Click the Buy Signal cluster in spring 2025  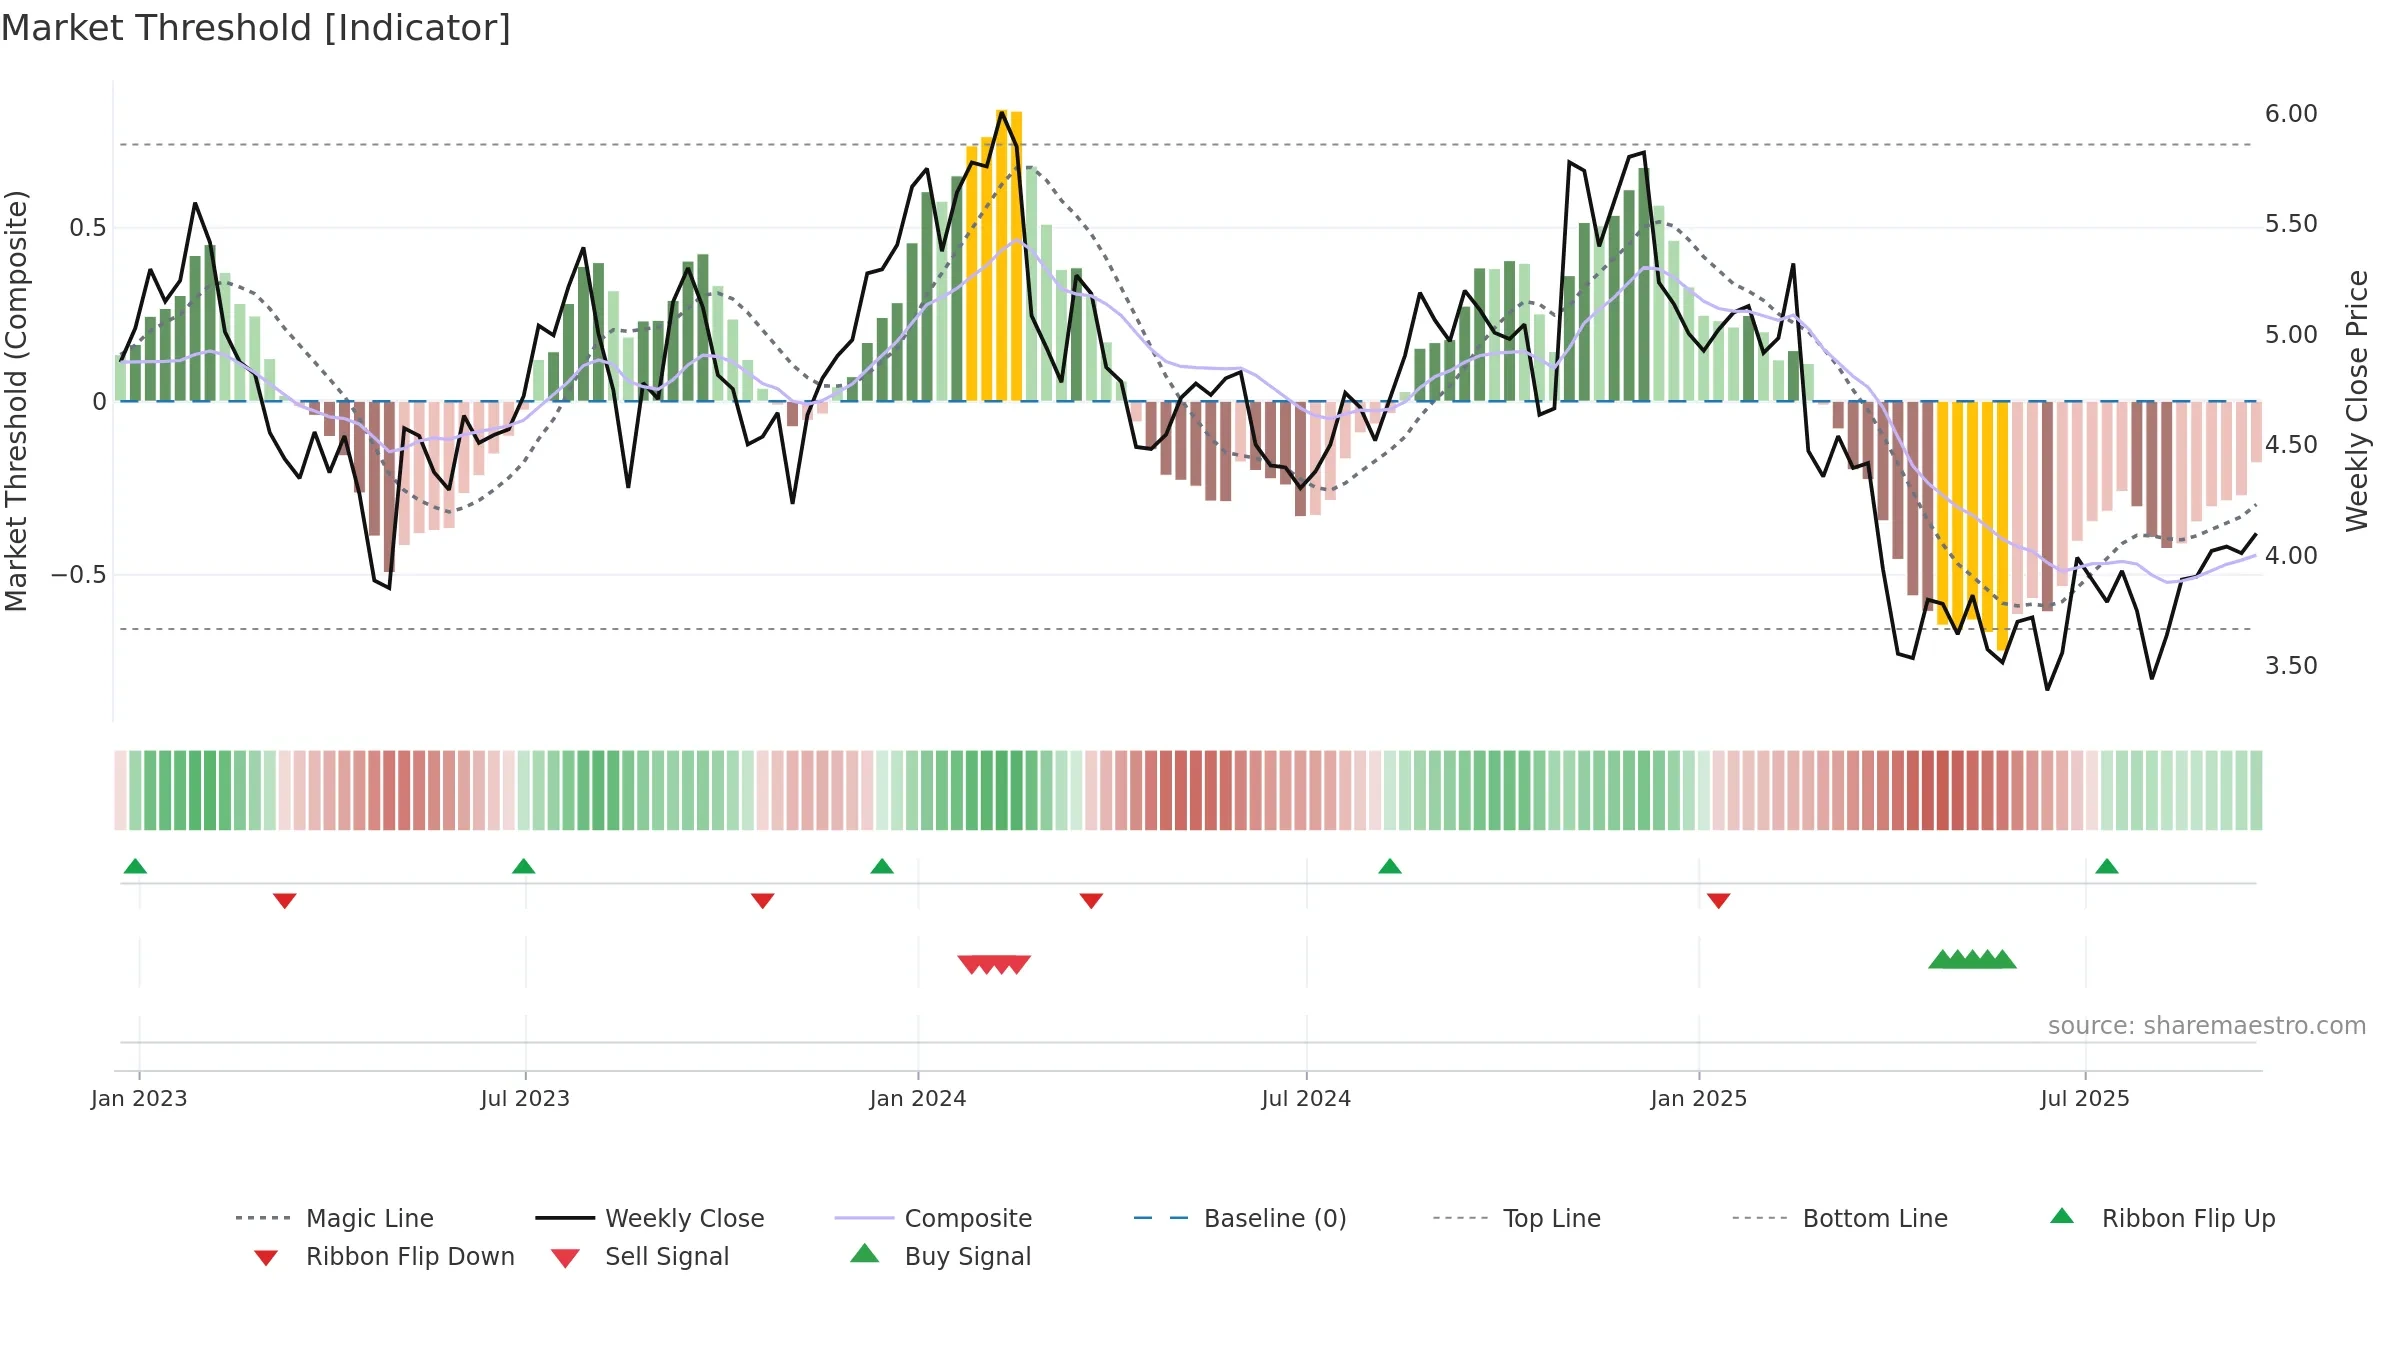pyautogui.click(x=1972, y=959)
